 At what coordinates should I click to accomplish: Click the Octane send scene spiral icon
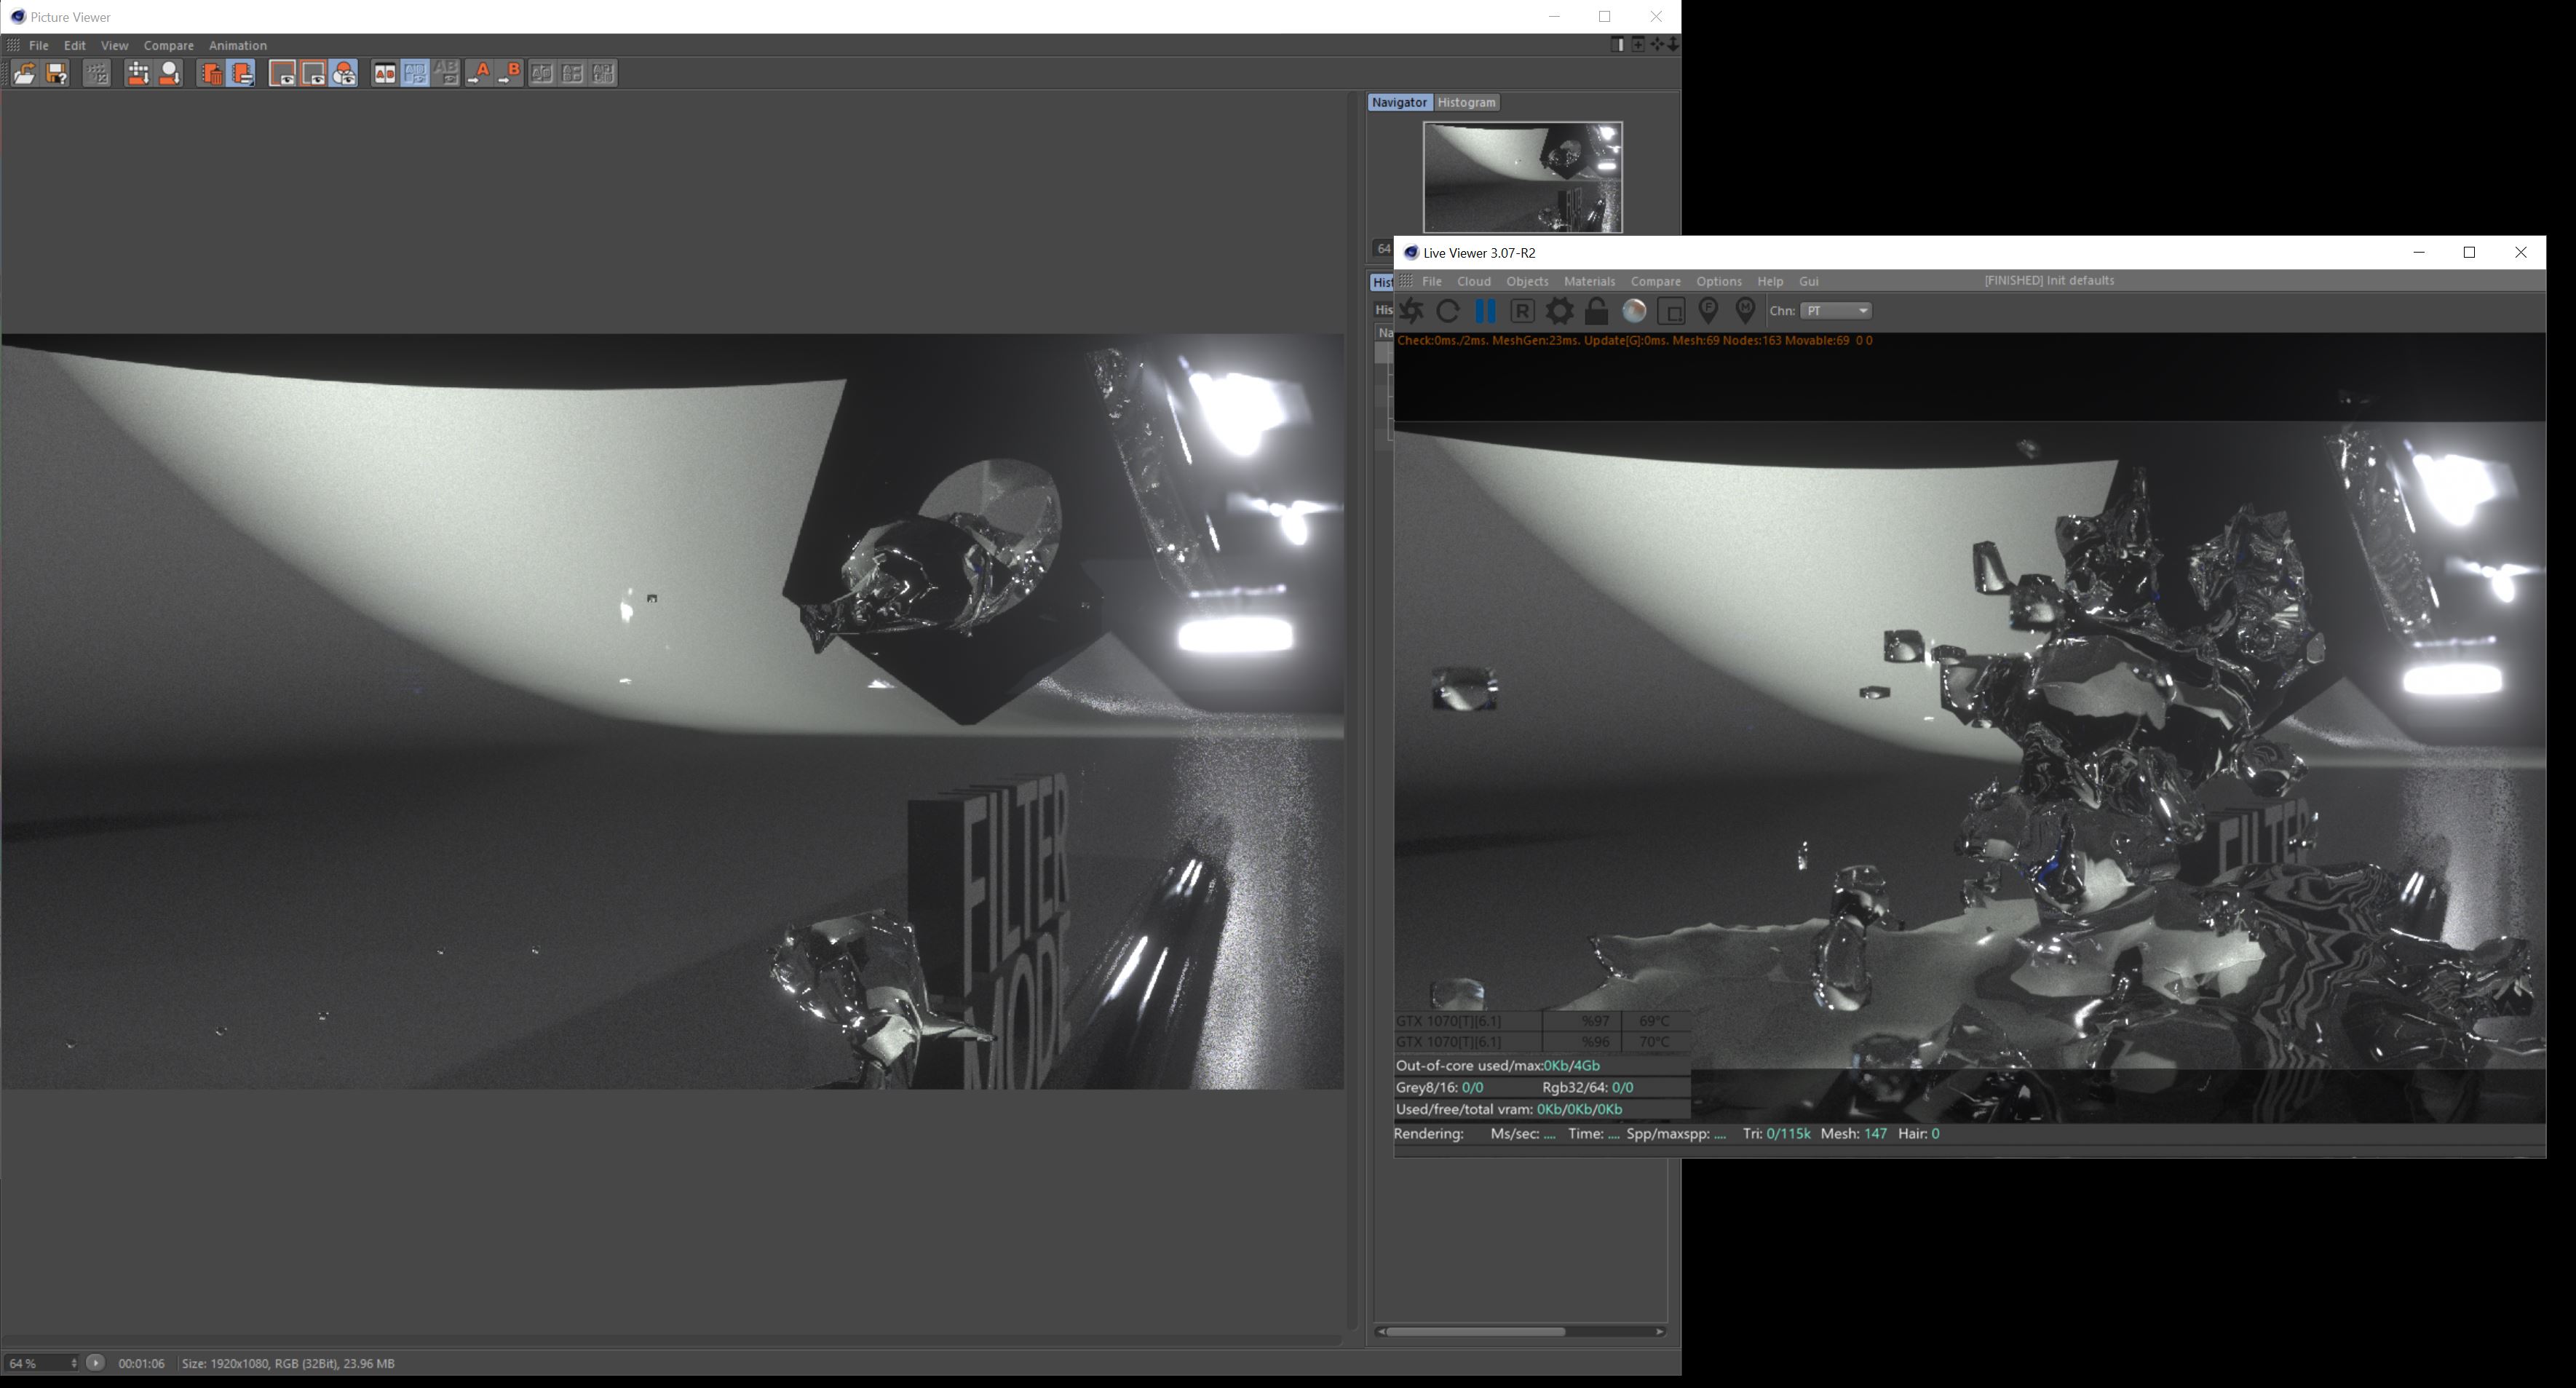click(1411, 311)
